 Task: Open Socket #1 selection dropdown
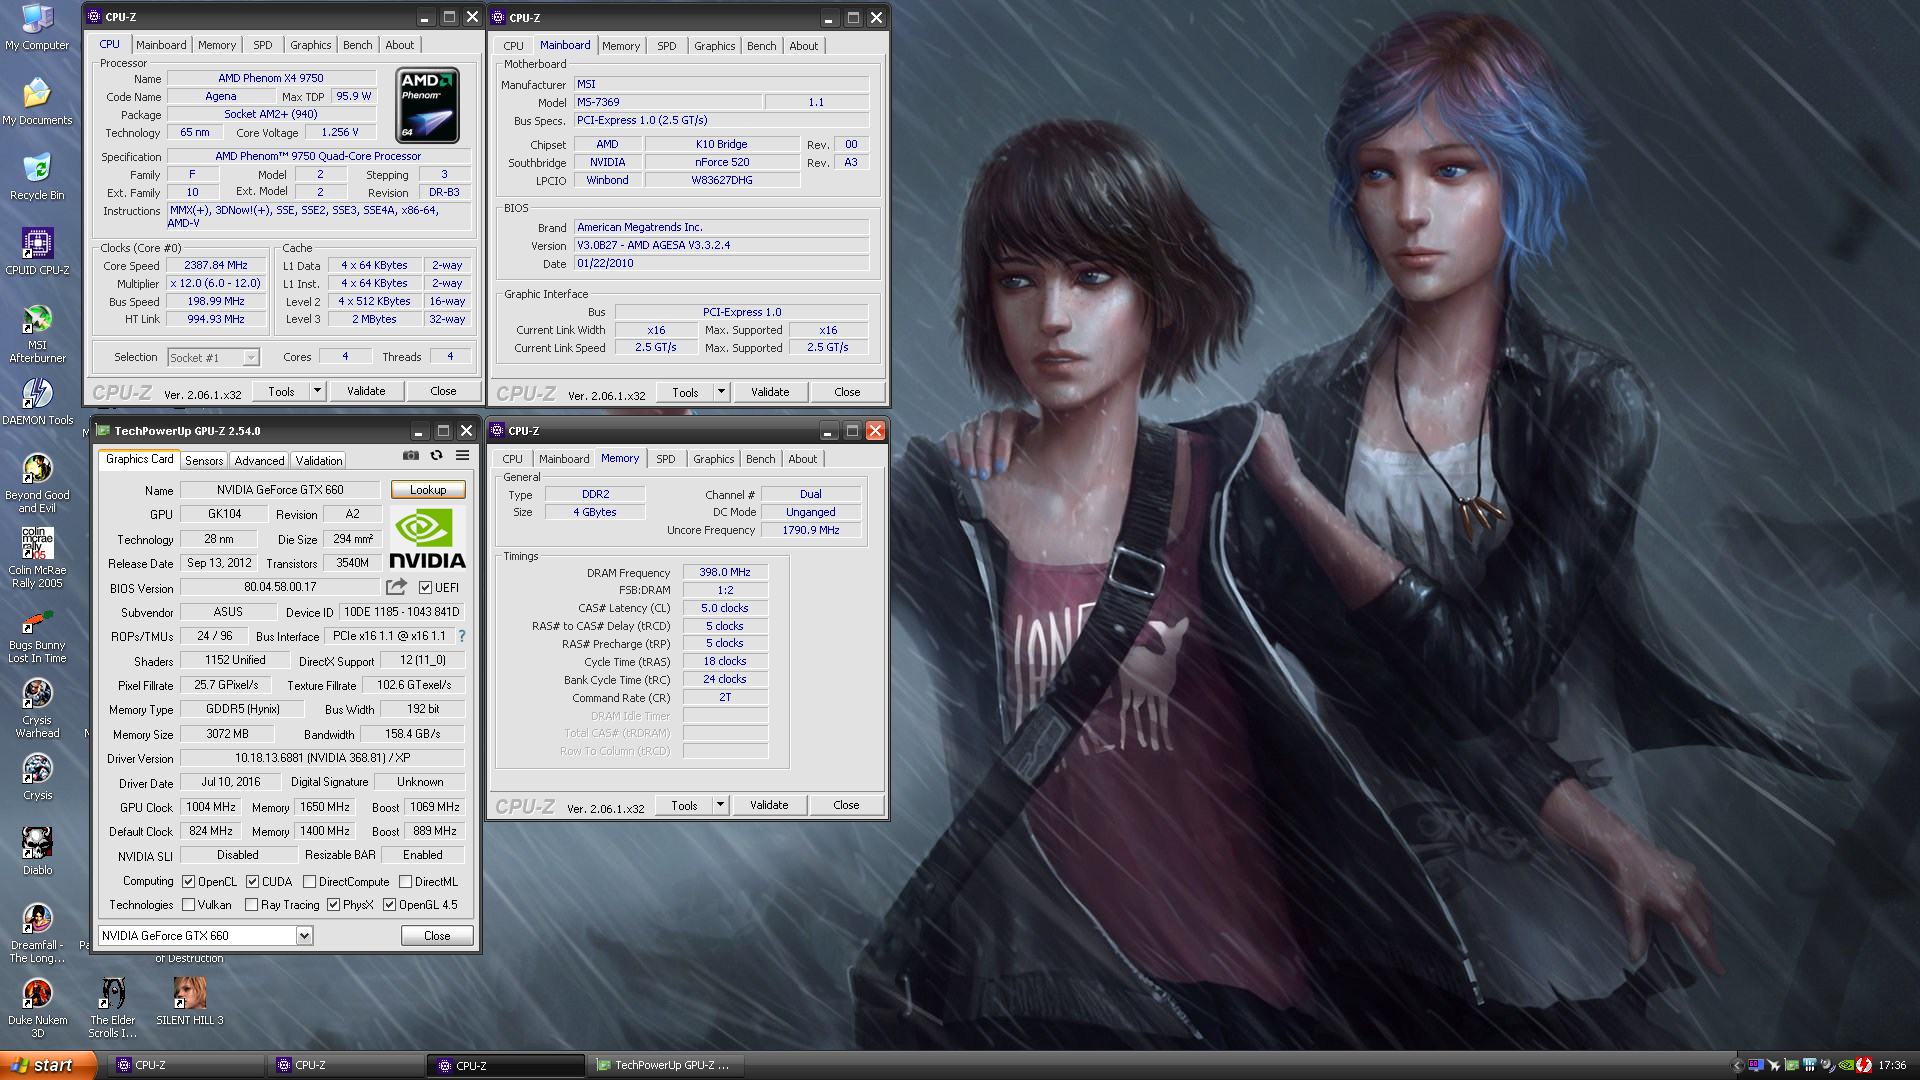click(x=213, y=357)
